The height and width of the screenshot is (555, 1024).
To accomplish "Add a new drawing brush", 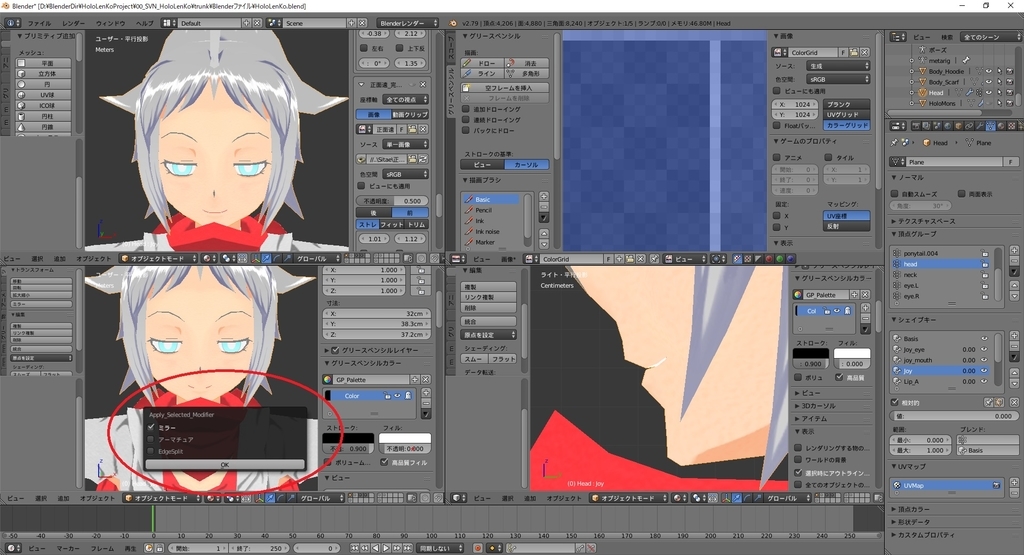I will [543, 196].
